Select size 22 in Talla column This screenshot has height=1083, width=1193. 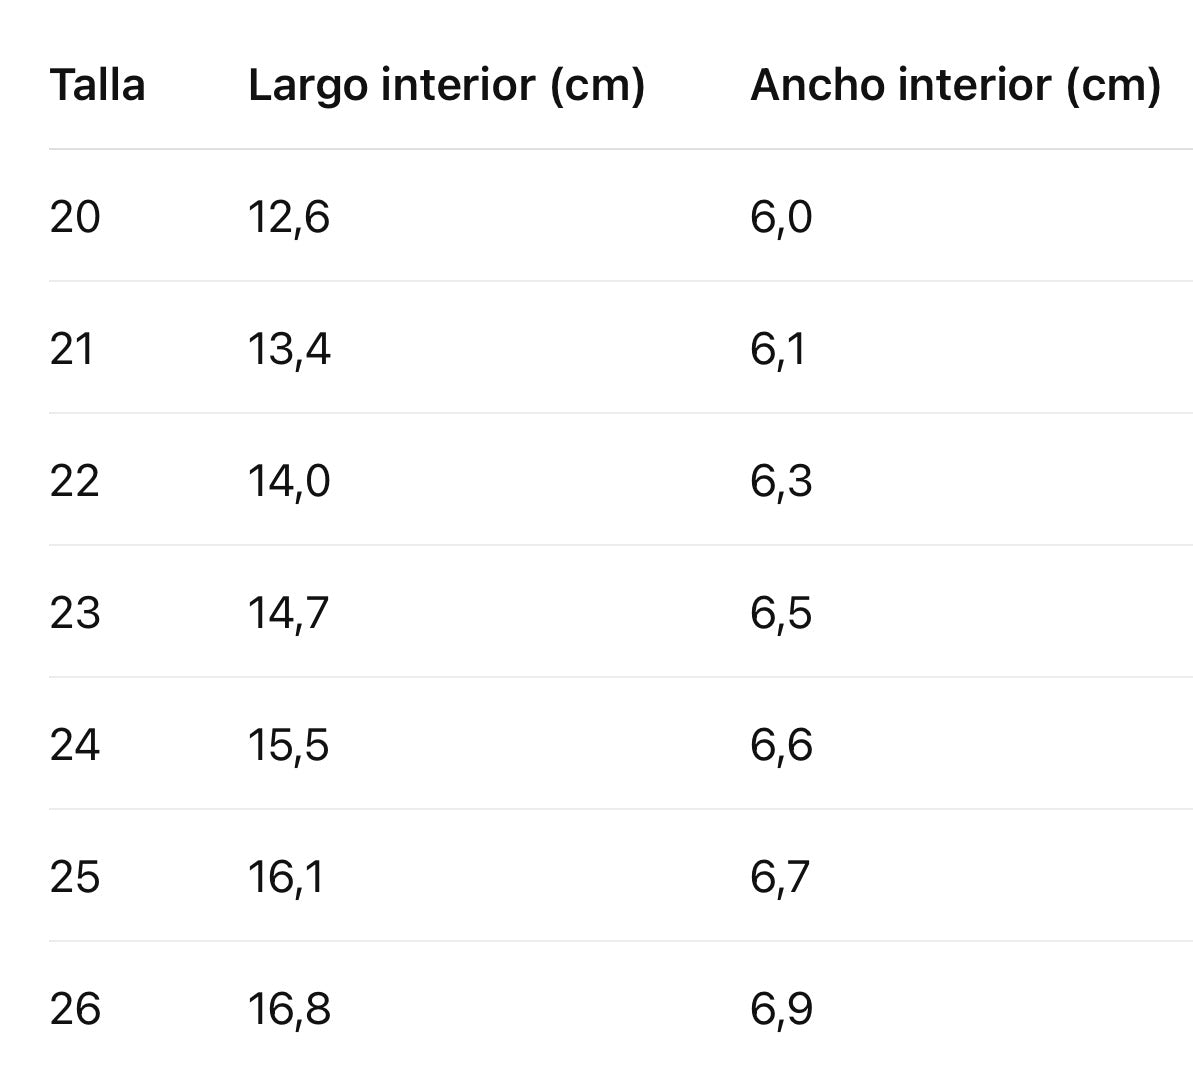click(75, 481)
